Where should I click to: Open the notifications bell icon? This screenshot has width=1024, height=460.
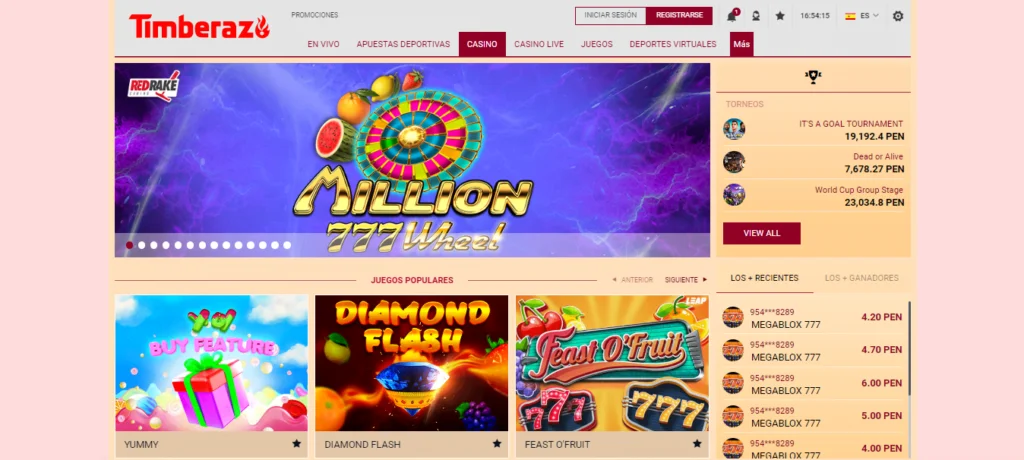point(731,16)
